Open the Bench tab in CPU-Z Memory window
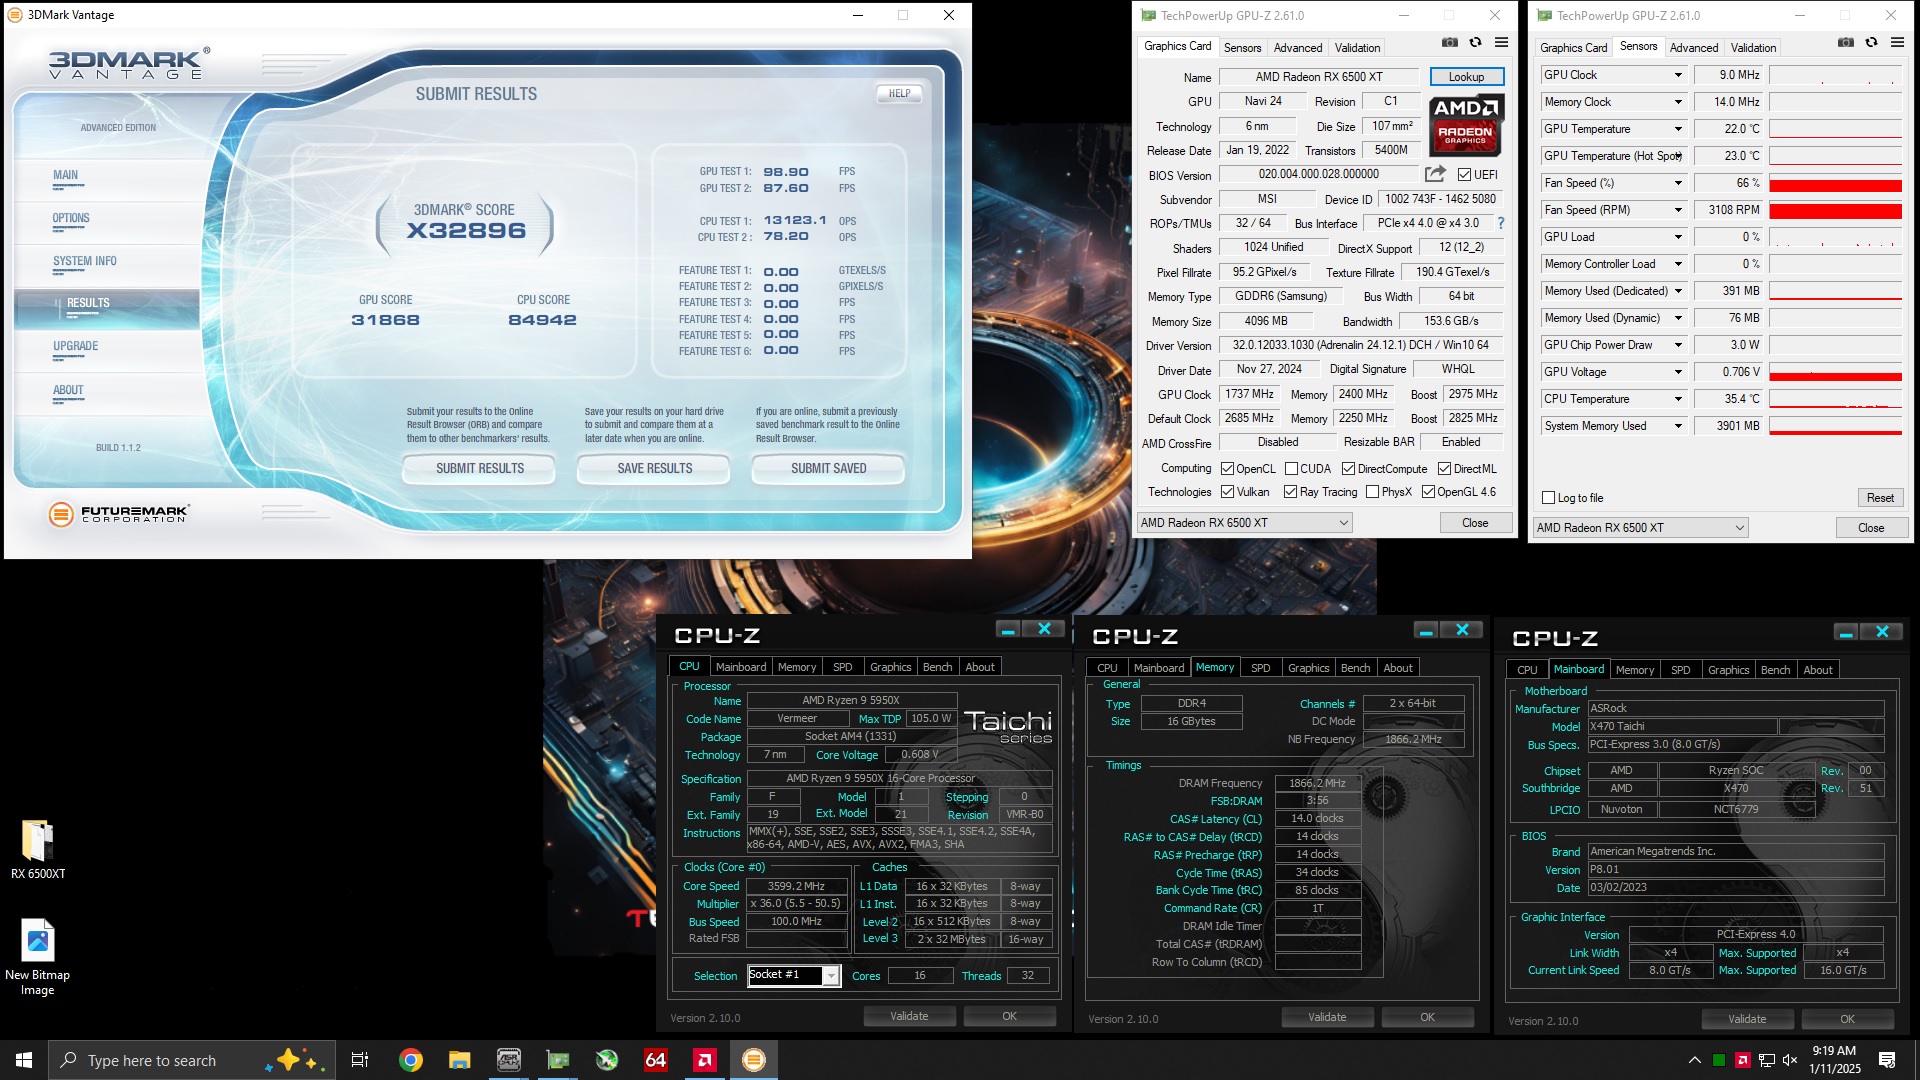Screen dimensions: 1920x1080 1355,668
